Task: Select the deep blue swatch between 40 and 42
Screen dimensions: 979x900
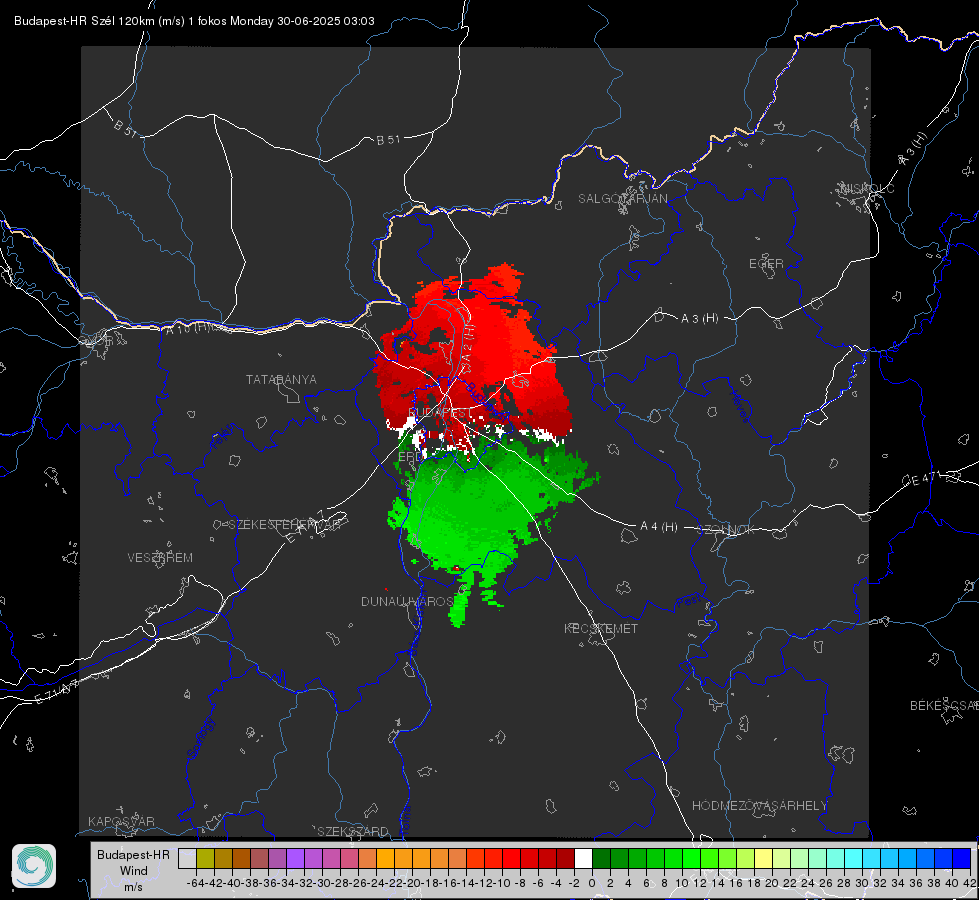Action: click(962, 858)
